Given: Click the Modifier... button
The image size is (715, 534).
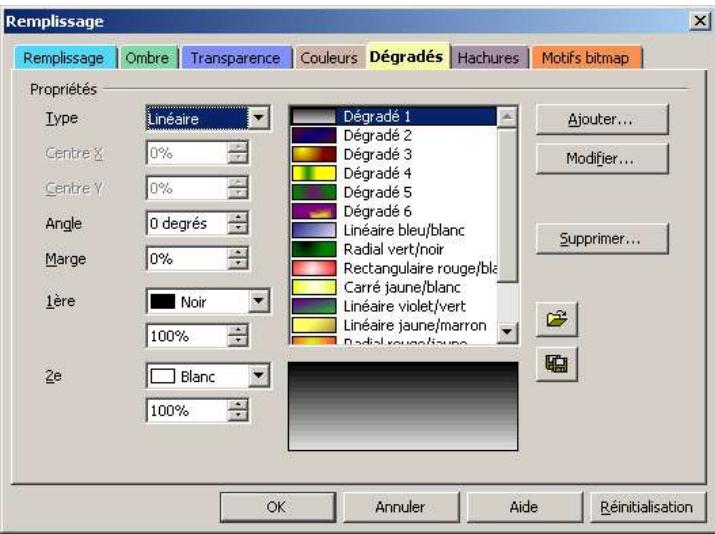Looking at the screenshot, I should pos(602,159).
